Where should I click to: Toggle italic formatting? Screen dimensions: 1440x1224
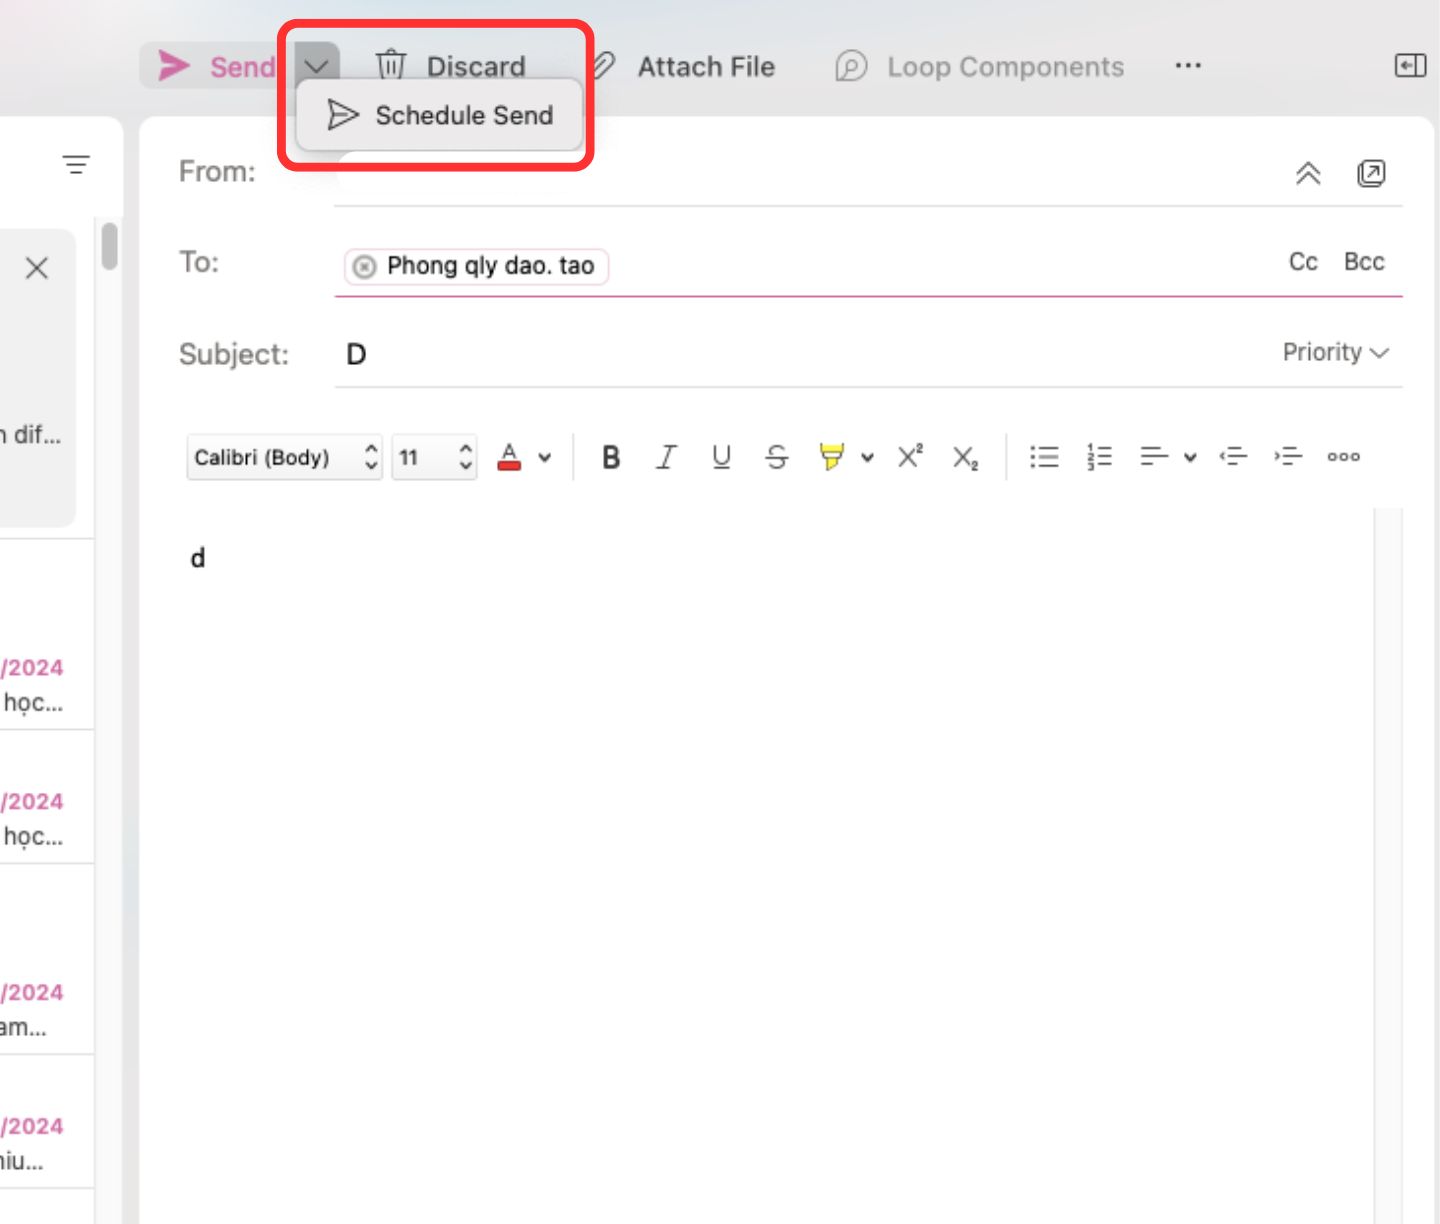(666, 457)
